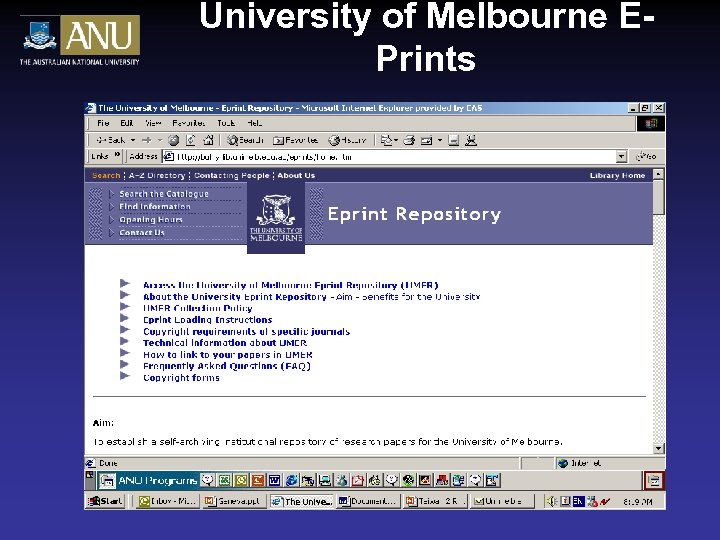Screen dimensions: 720x540
Task: Open the Tools menu
Action: [x=226, y=123]
